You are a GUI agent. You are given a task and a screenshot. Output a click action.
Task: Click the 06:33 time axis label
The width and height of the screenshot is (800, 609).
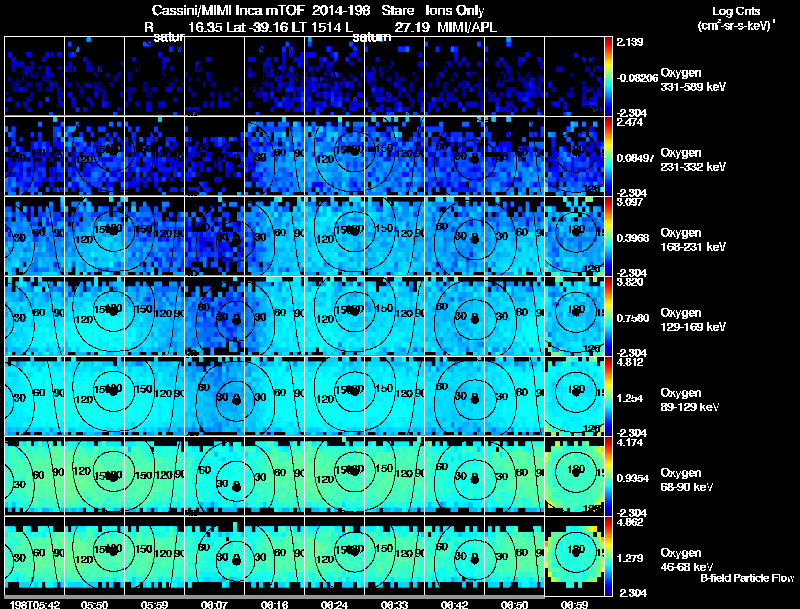pyautogui.click(x=394, y=604)
